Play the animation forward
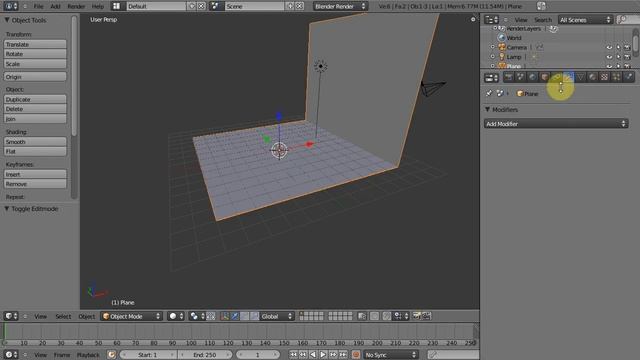The height and width of the screenshot is (360, 640). click(323, 355)
